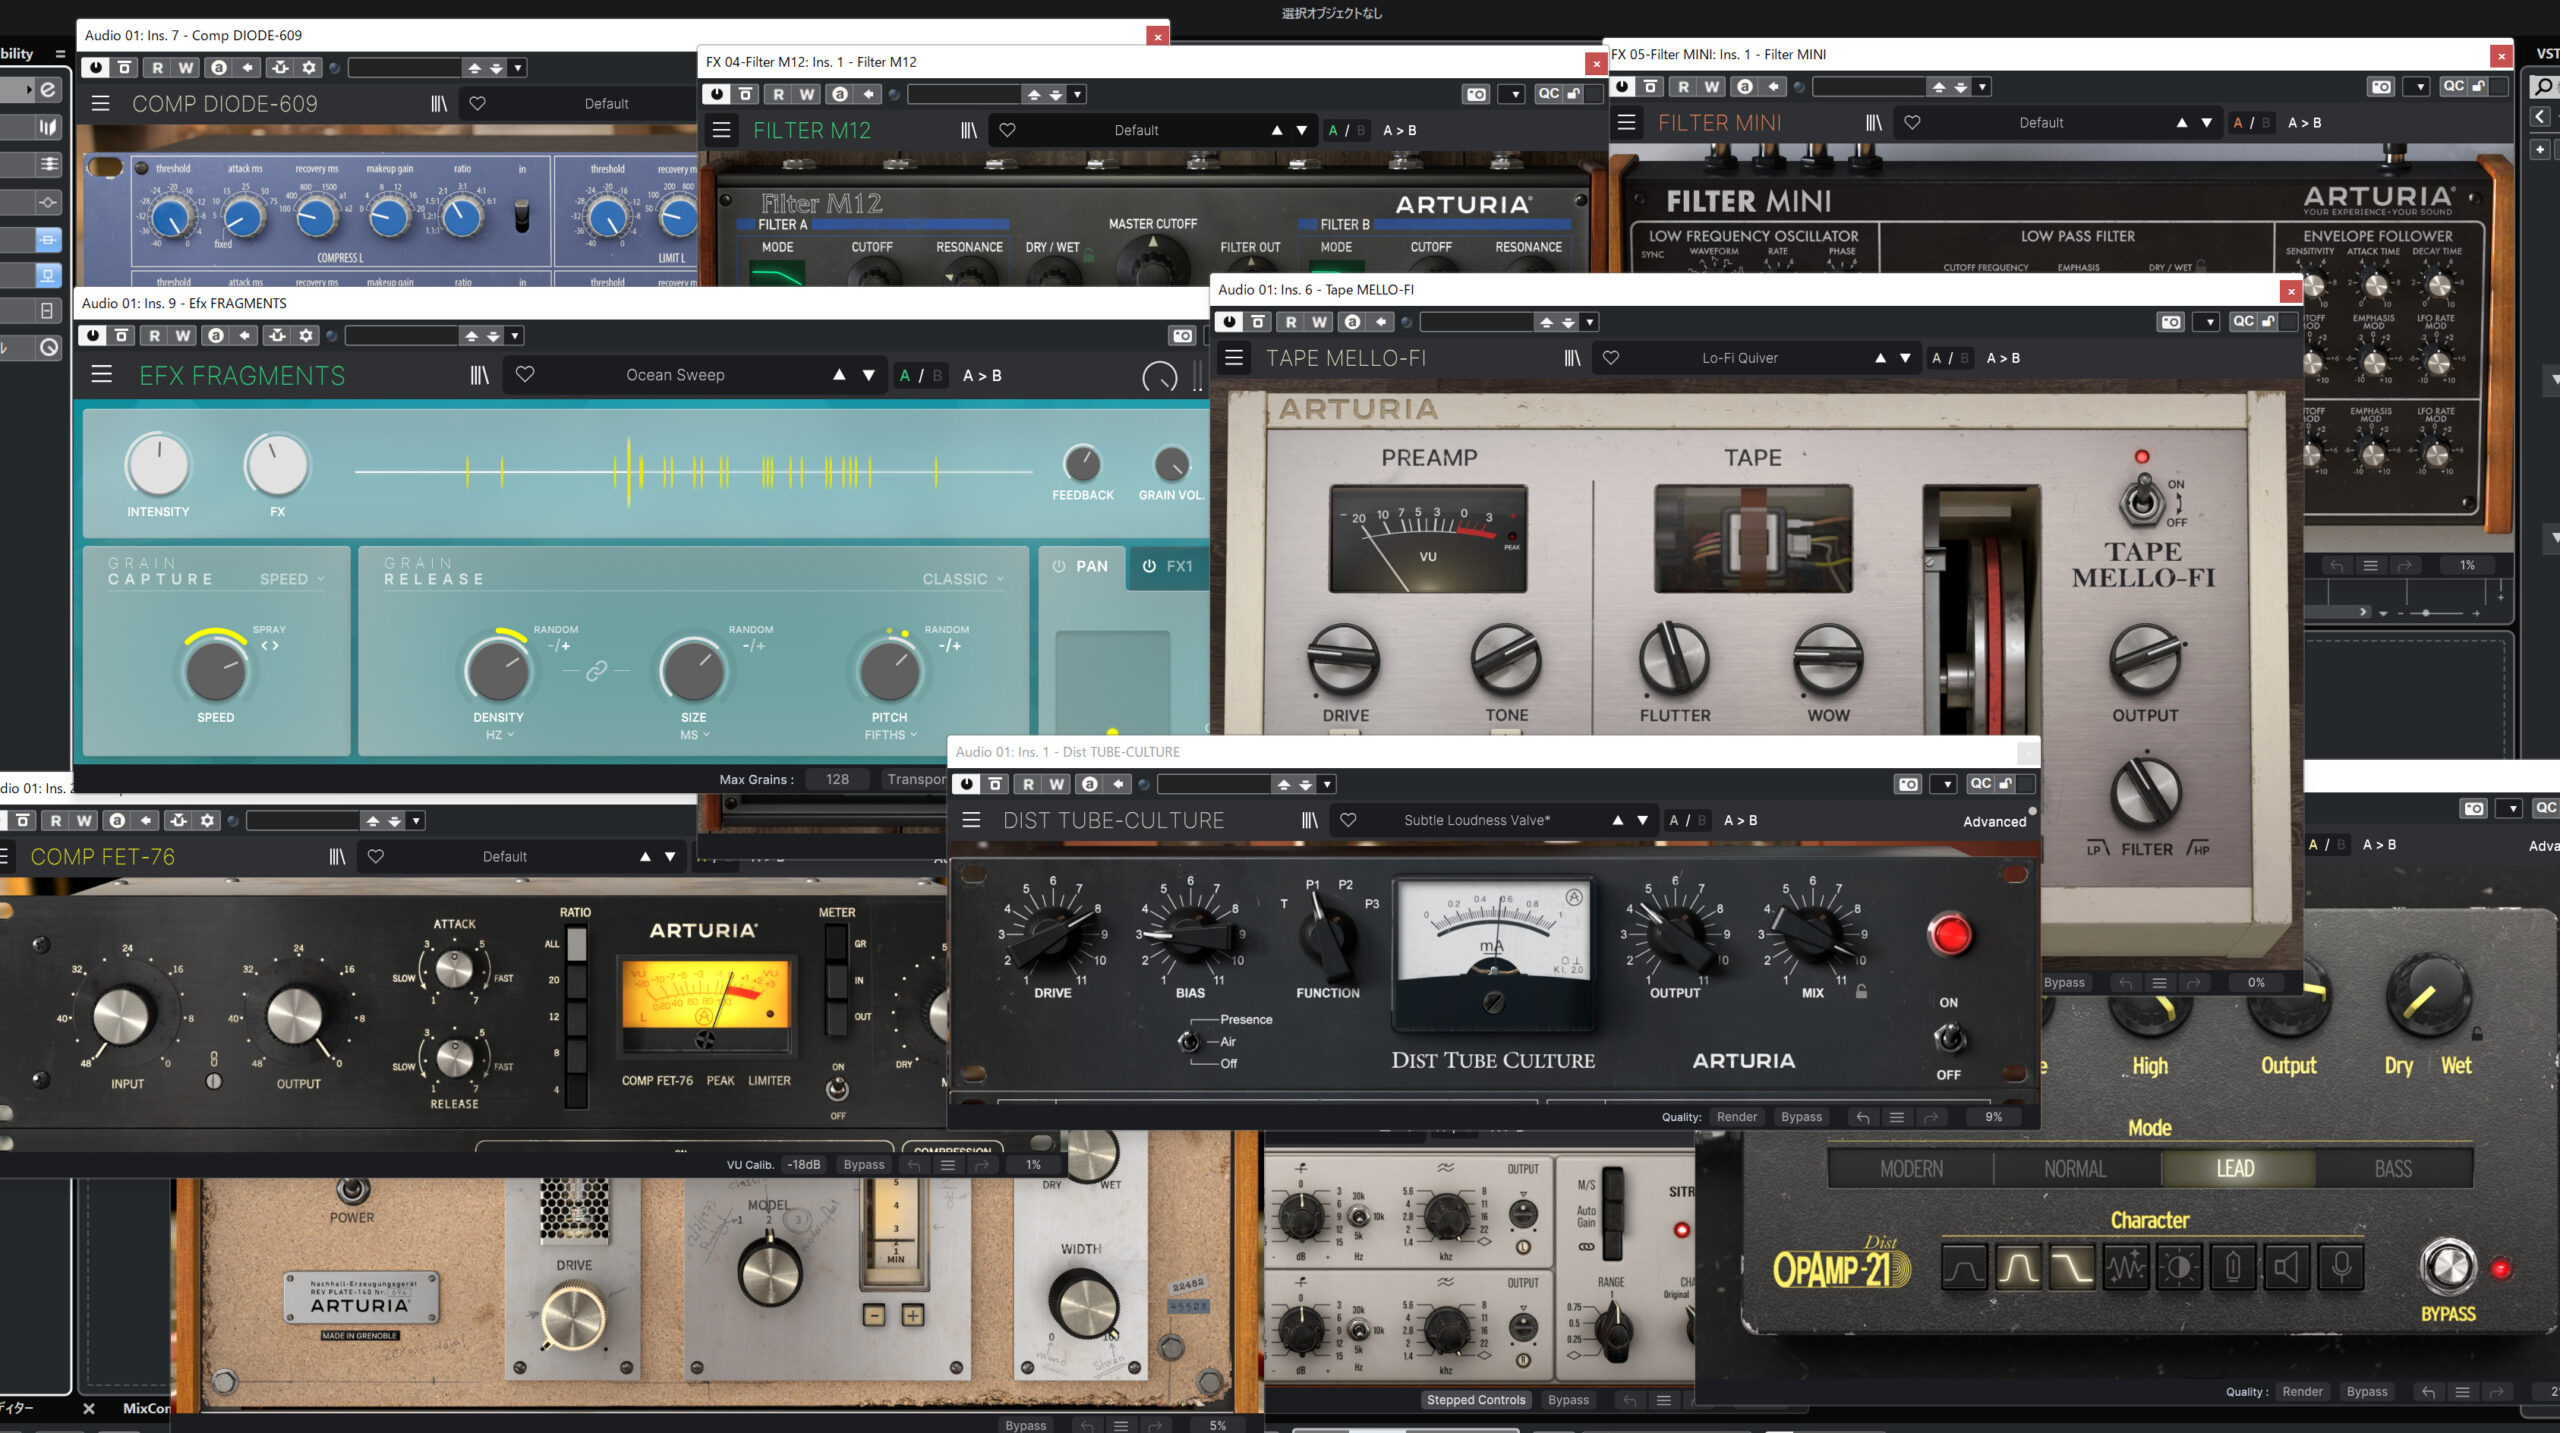Select BASS mode in OPAMP-21

point(2393,1168)
